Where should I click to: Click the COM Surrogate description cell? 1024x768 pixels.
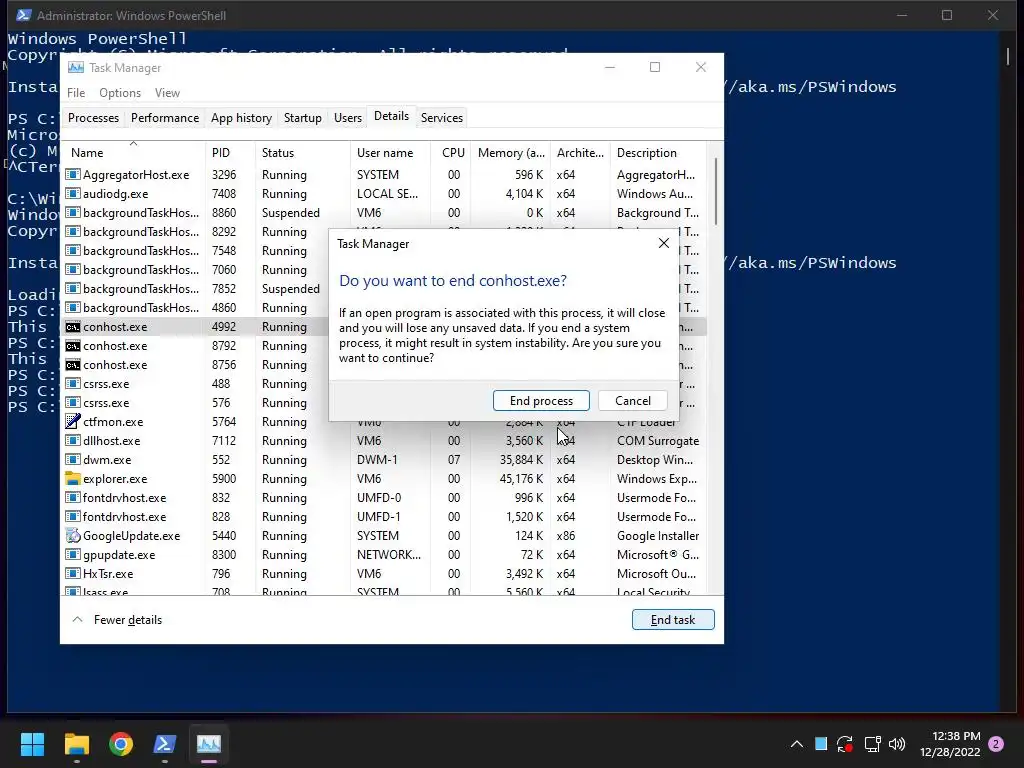(658, 441)
